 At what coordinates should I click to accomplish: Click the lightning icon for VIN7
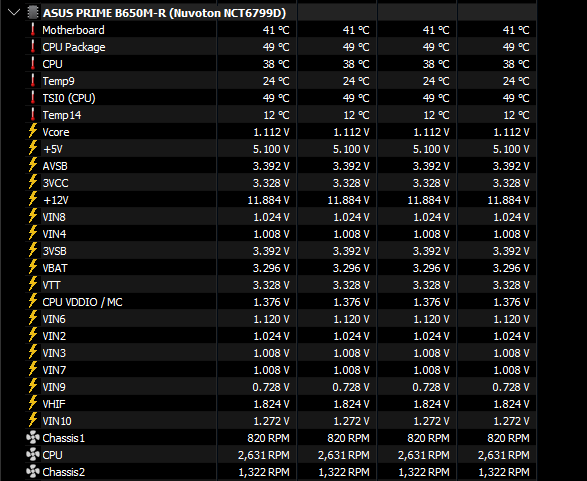point(33,369)
